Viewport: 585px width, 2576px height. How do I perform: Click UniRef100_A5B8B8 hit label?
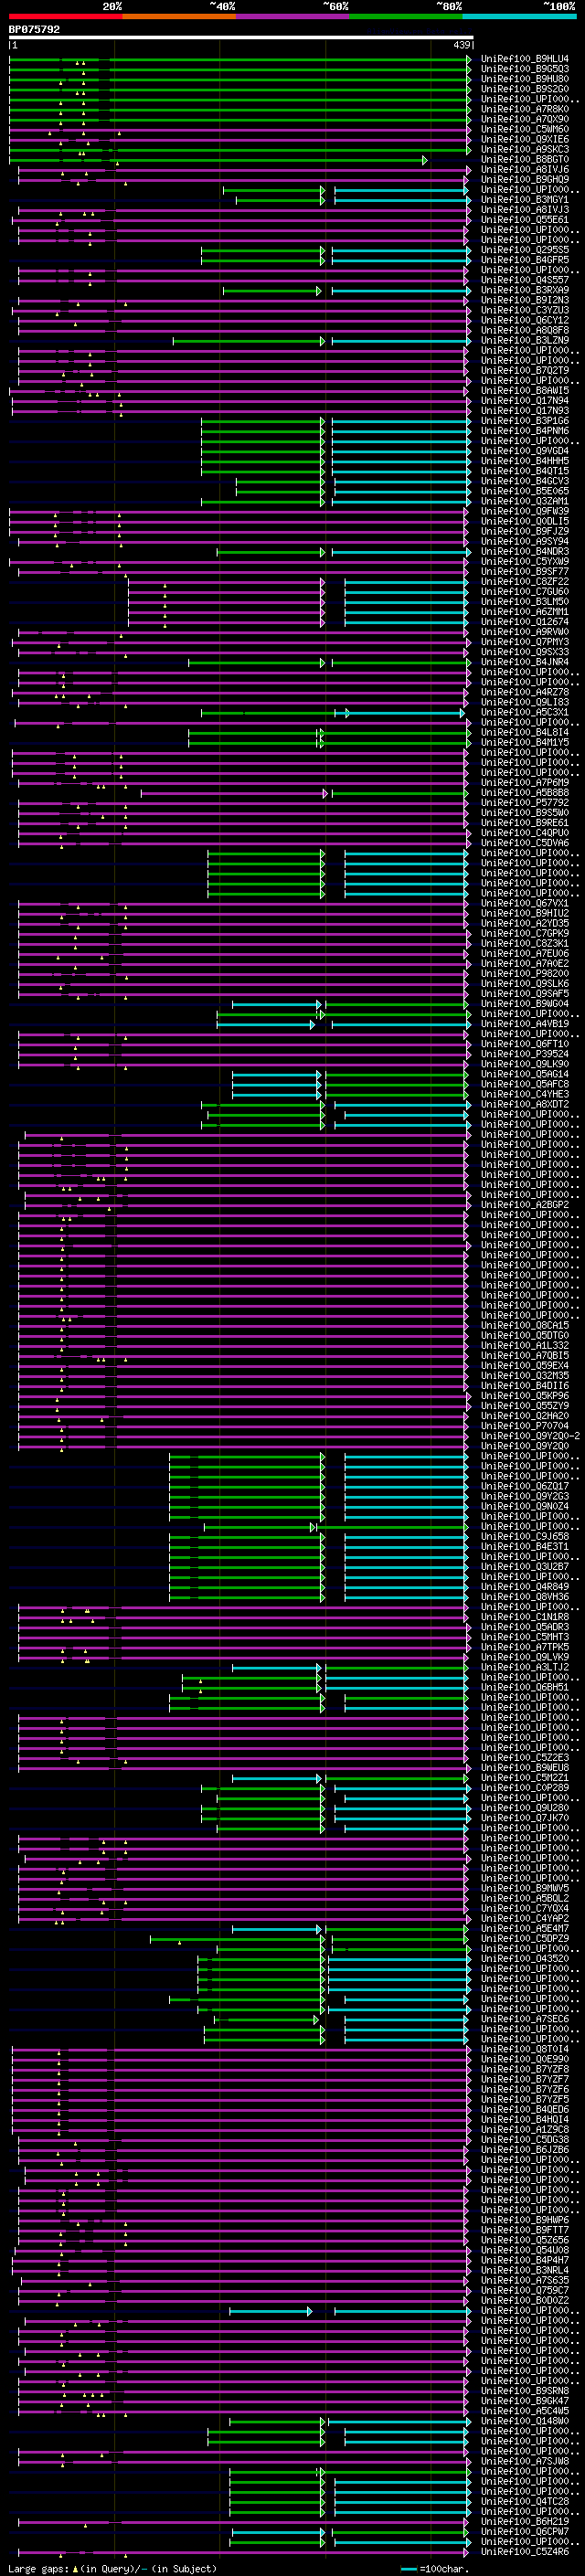coord(524,793)
